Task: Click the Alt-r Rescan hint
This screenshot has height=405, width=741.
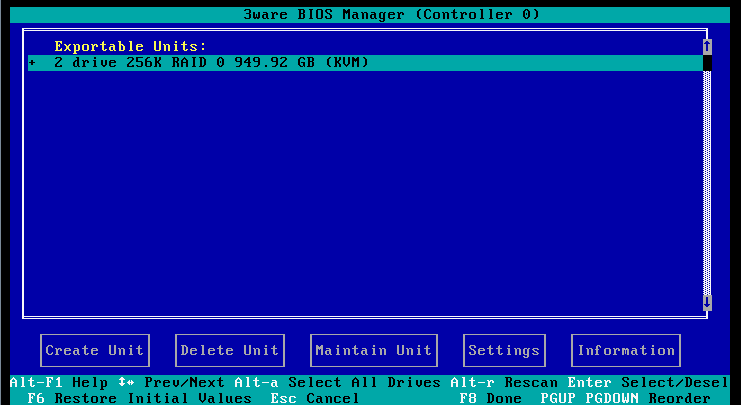Action: 504,382
